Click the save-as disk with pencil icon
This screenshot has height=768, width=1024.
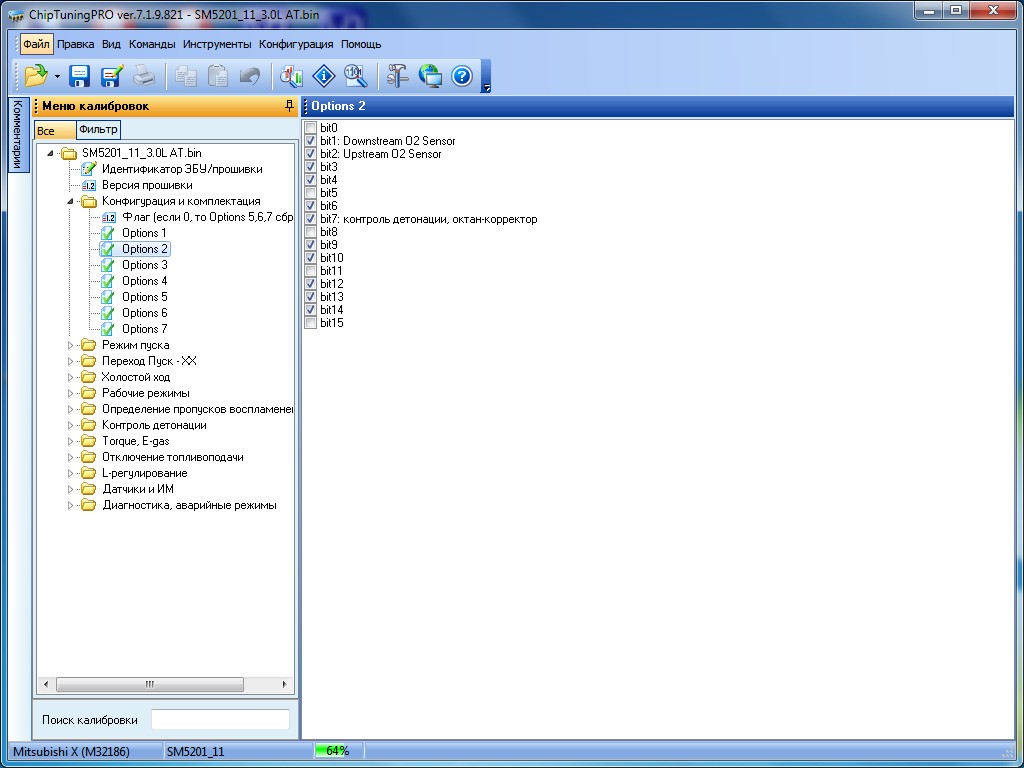[x=111, y=76]
